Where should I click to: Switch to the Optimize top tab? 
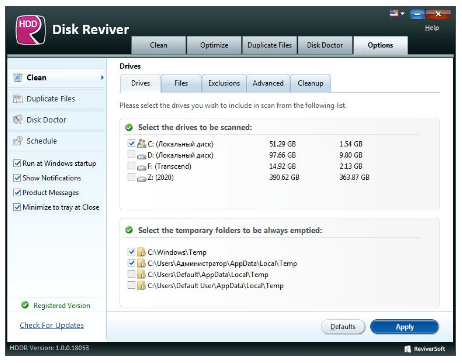[x=214, y=45]
